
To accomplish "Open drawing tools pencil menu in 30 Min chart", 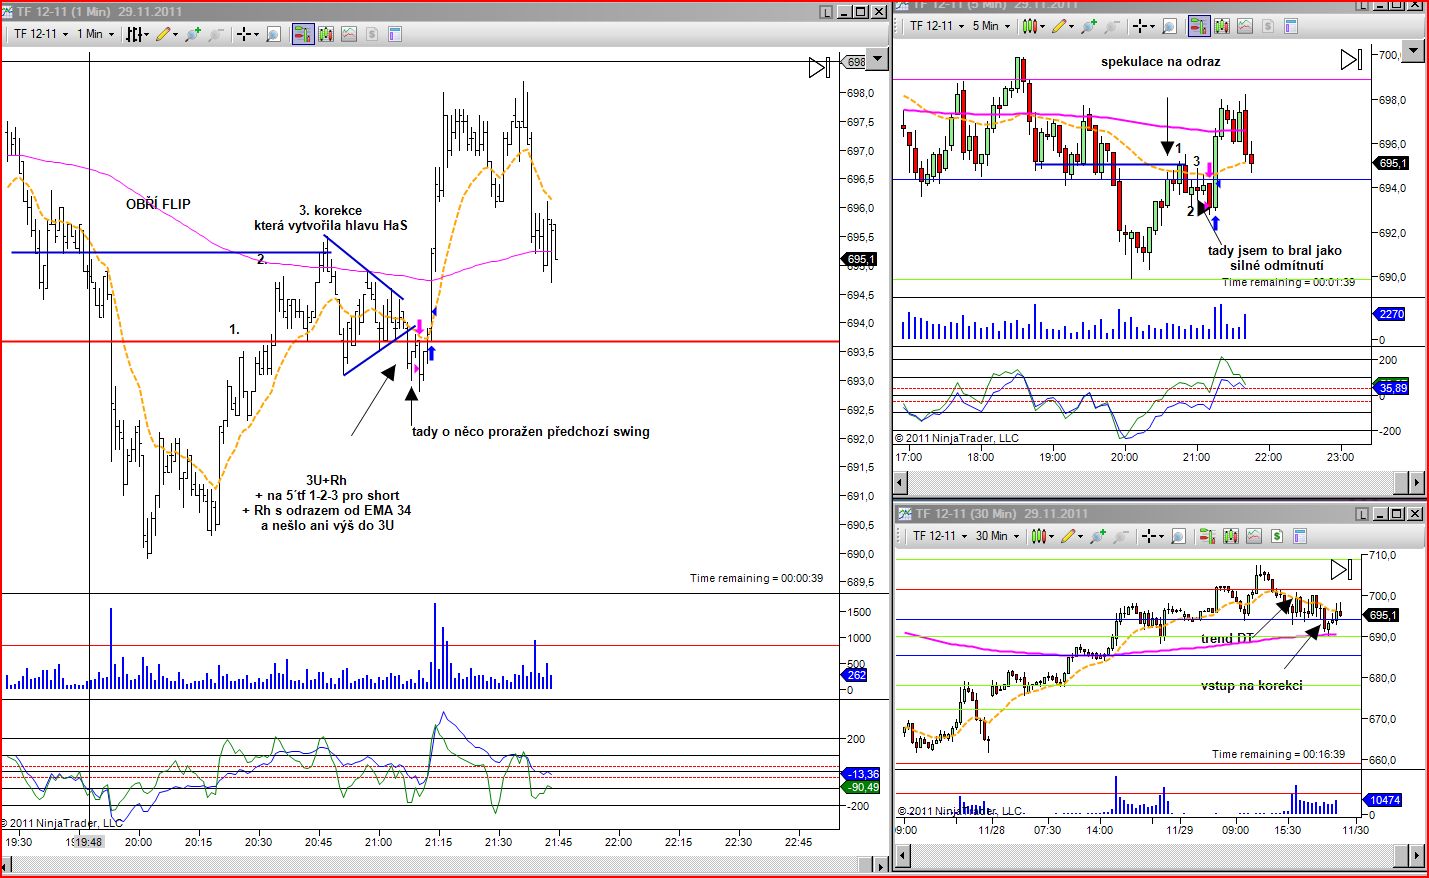I will point(1072,536).
